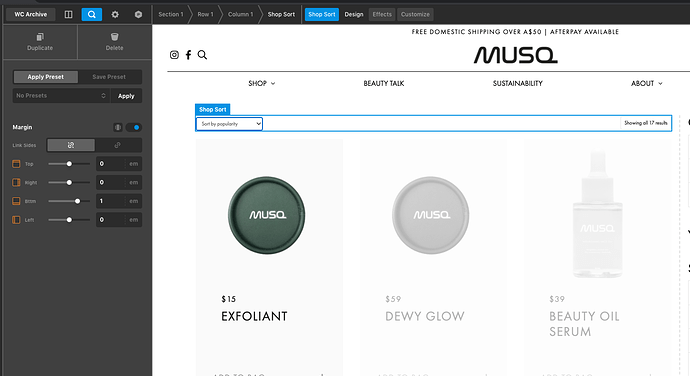690x376 pixels.
Task: Click the site header search icon
Action: point(202,55)
